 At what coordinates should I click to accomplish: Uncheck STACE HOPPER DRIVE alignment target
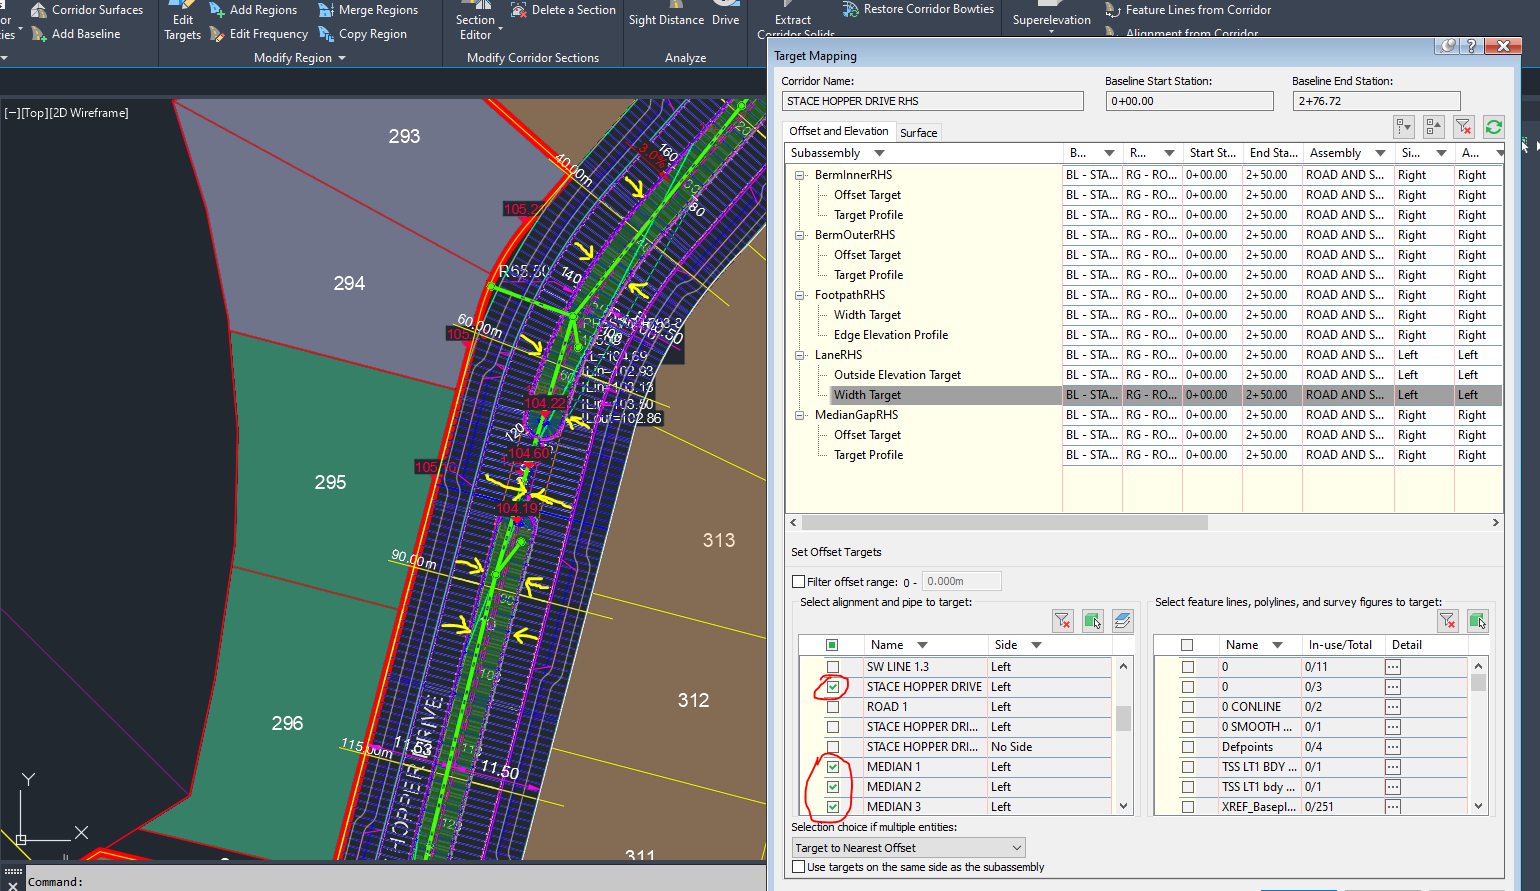pos(833,687)
